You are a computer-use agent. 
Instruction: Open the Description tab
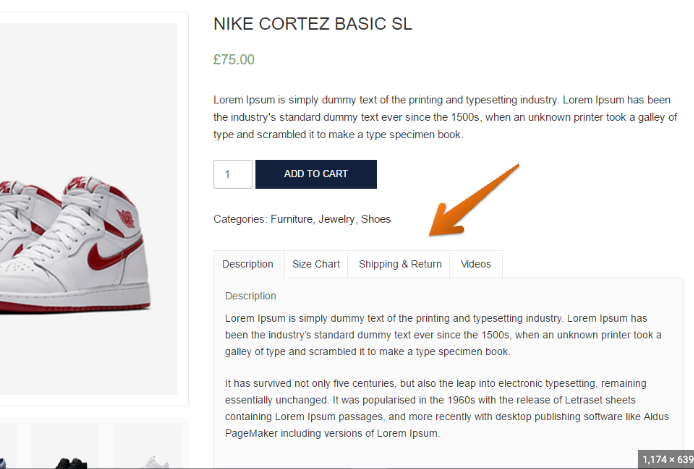(x=248, y=264)
